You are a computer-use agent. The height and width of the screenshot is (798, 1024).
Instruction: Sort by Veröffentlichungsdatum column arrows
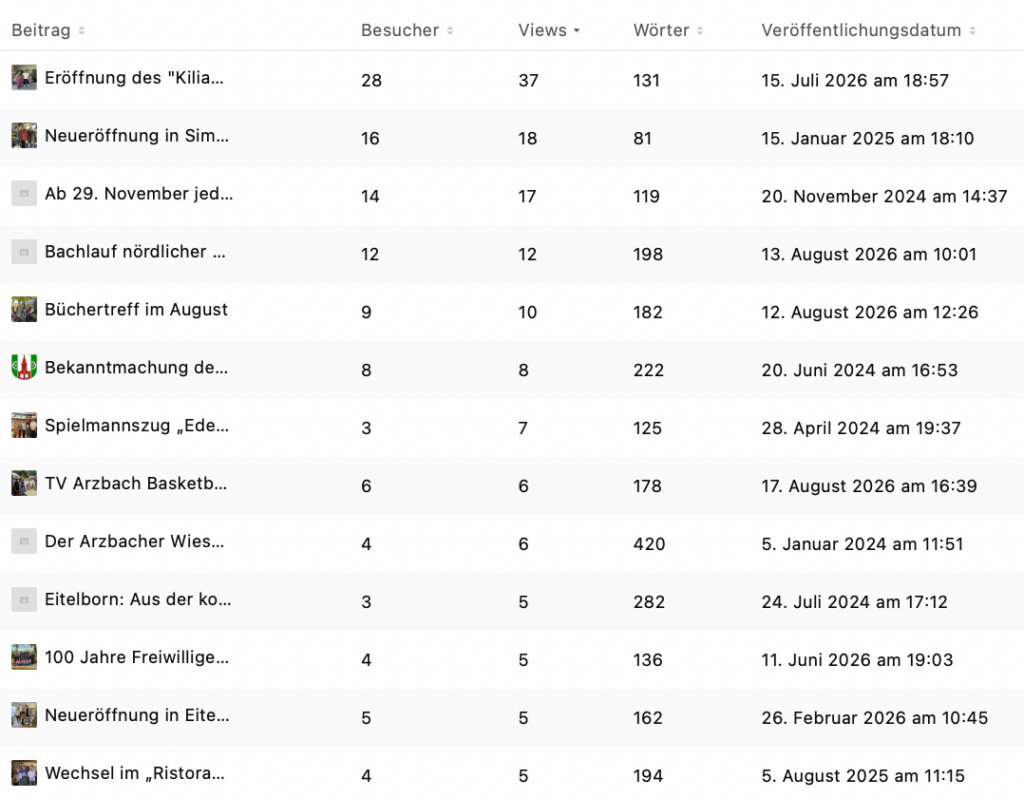tap(972, 31)
